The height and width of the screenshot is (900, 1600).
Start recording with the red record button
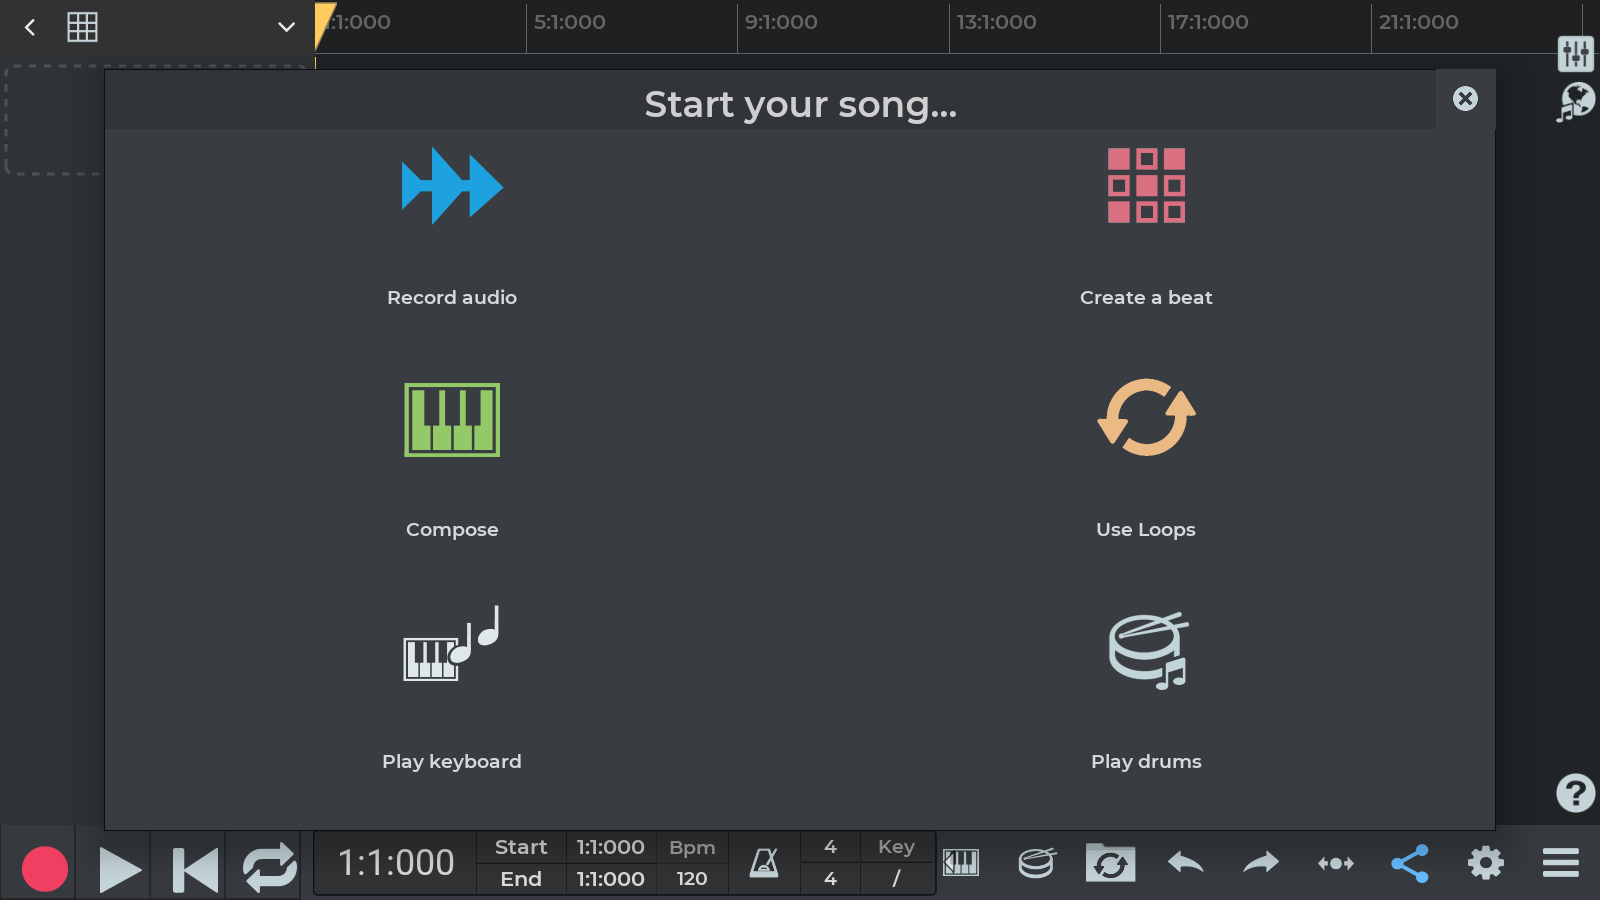pyautogui.click(x=45, y=868)
